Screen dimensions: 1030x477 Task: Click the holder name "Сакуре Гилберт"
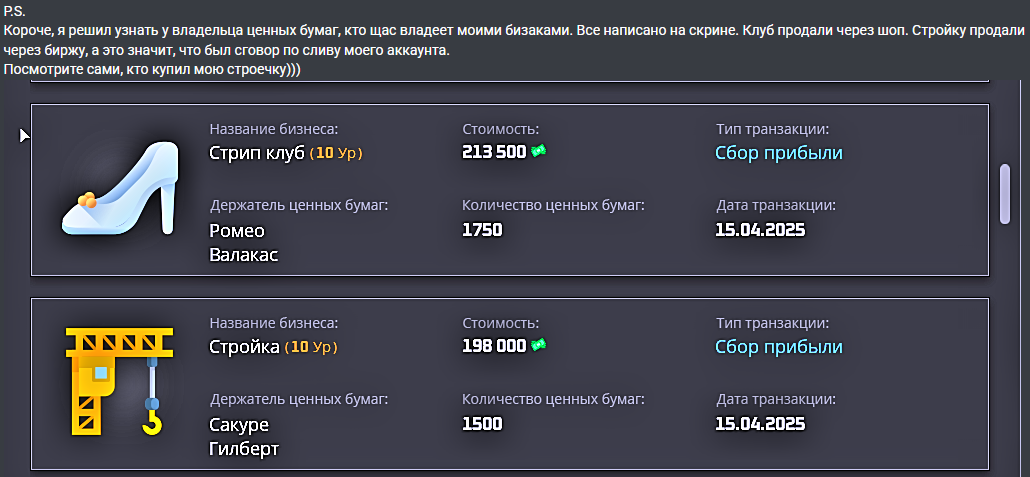244,436
